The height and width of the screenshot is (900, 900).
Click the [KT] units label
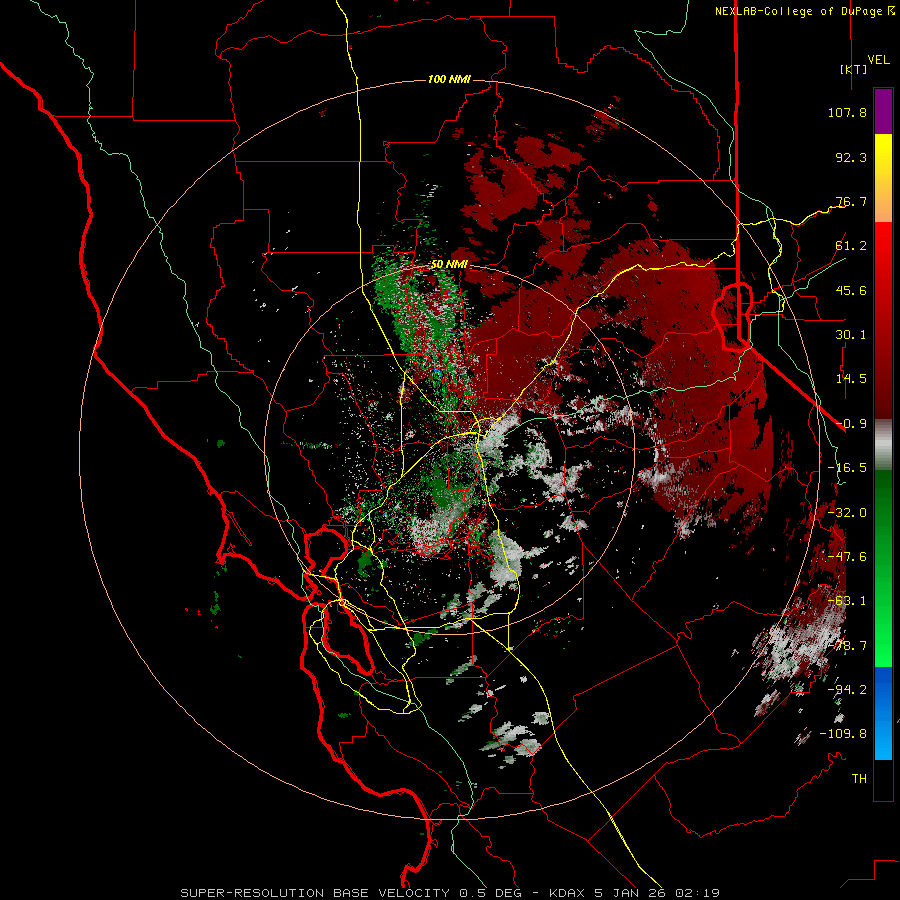coord(853,69)
